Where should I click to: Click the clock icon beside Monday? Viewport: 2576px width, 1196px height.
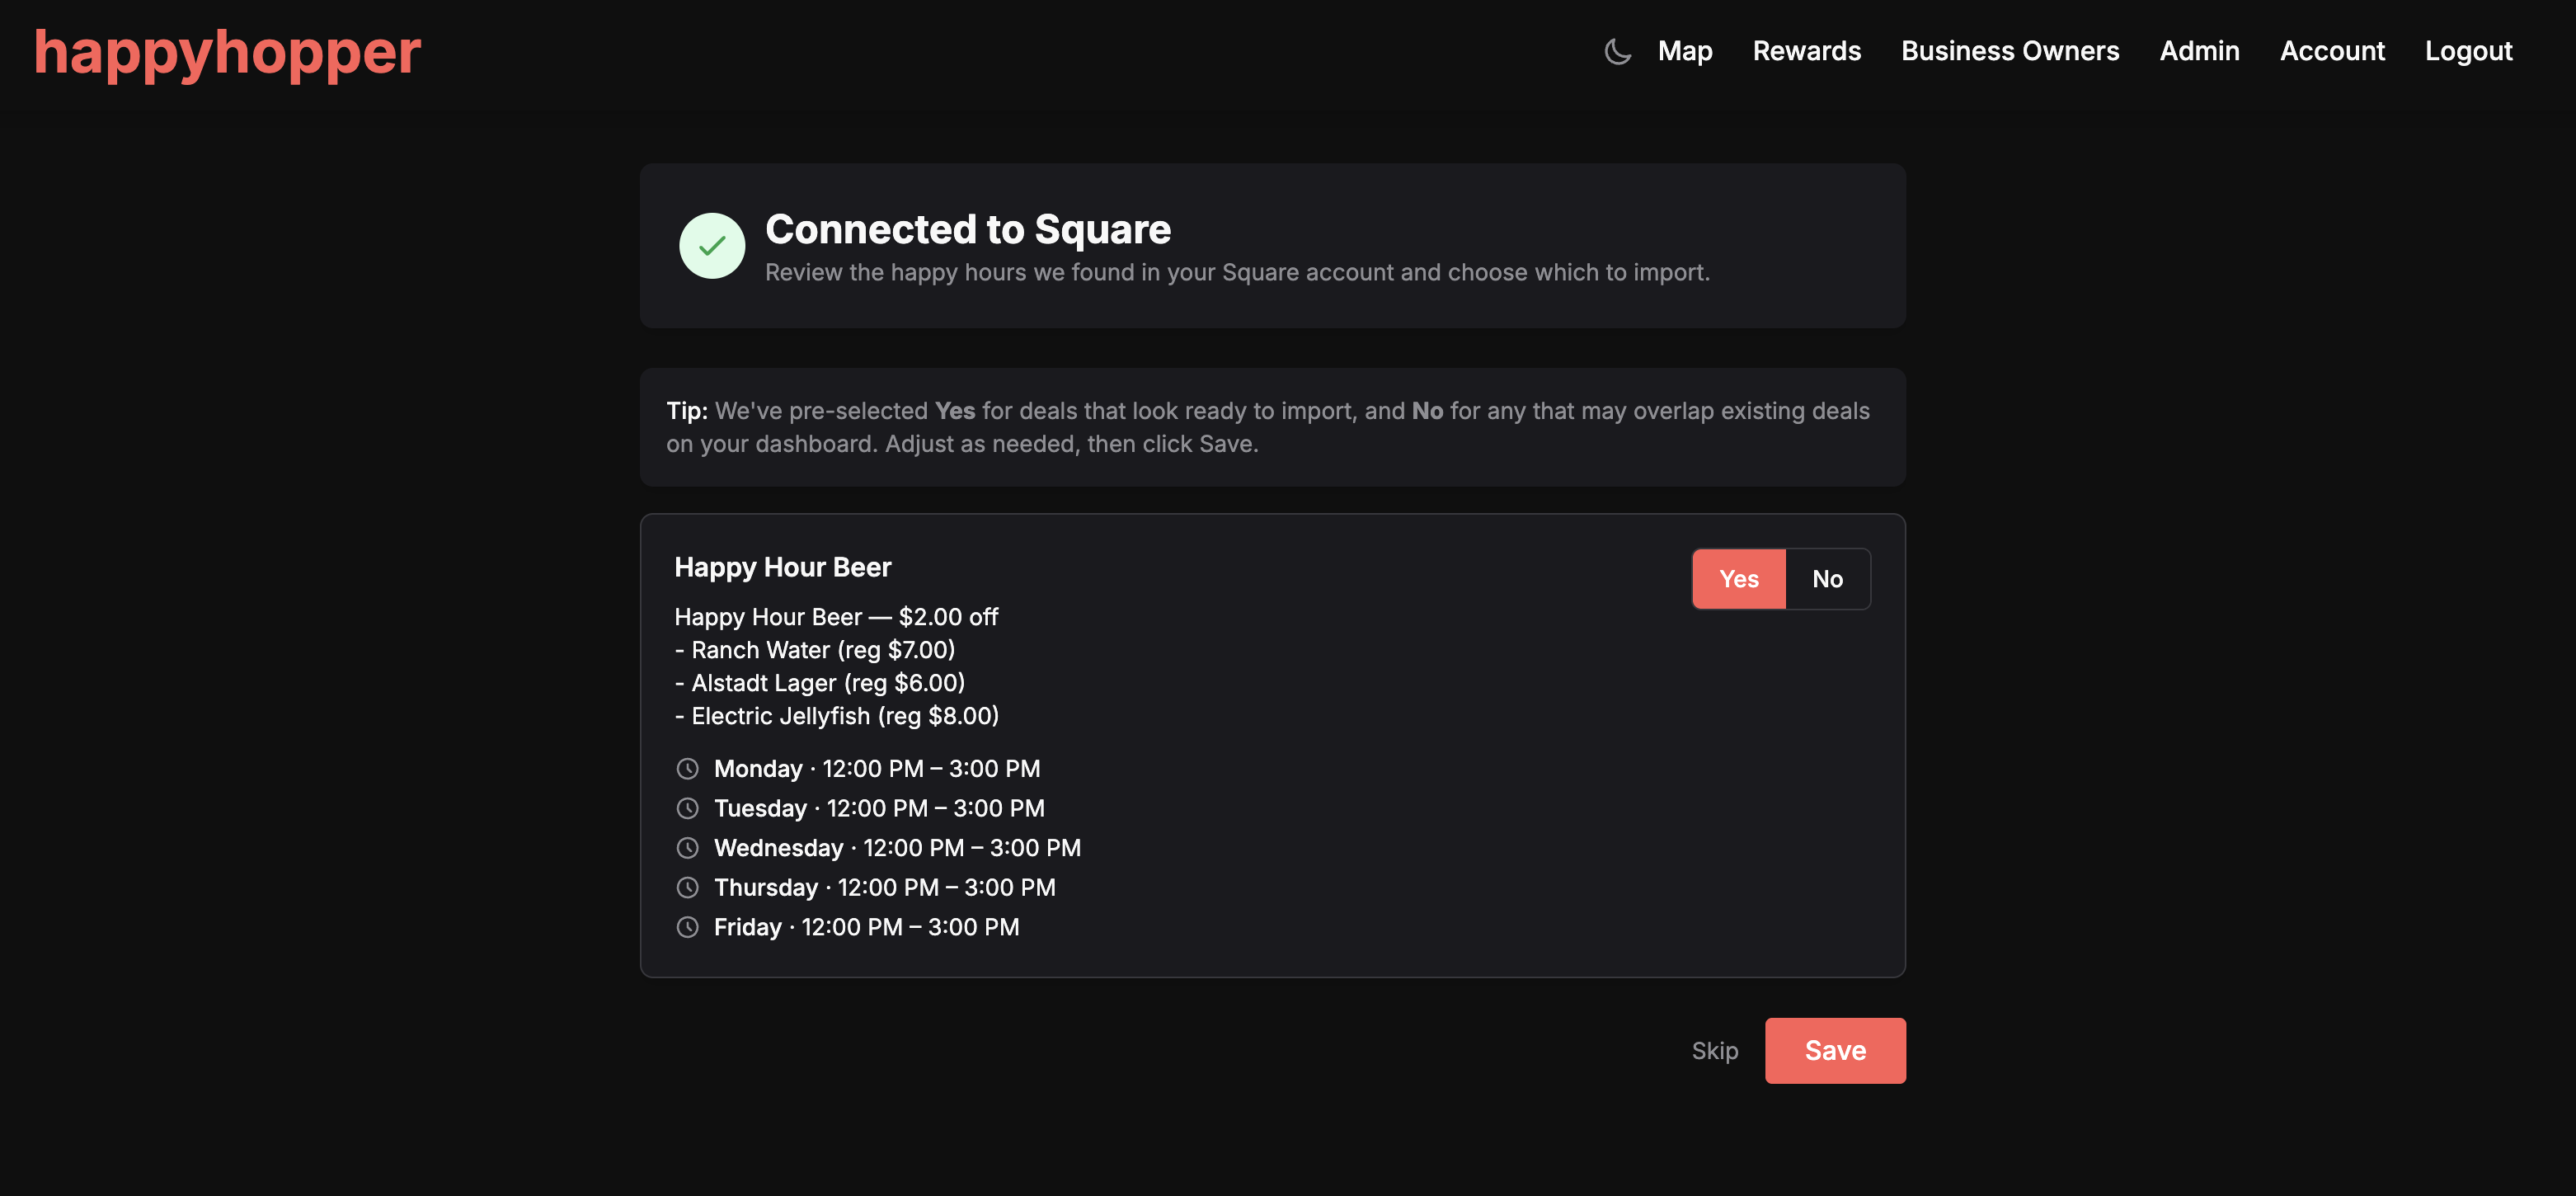coord(687,769)
